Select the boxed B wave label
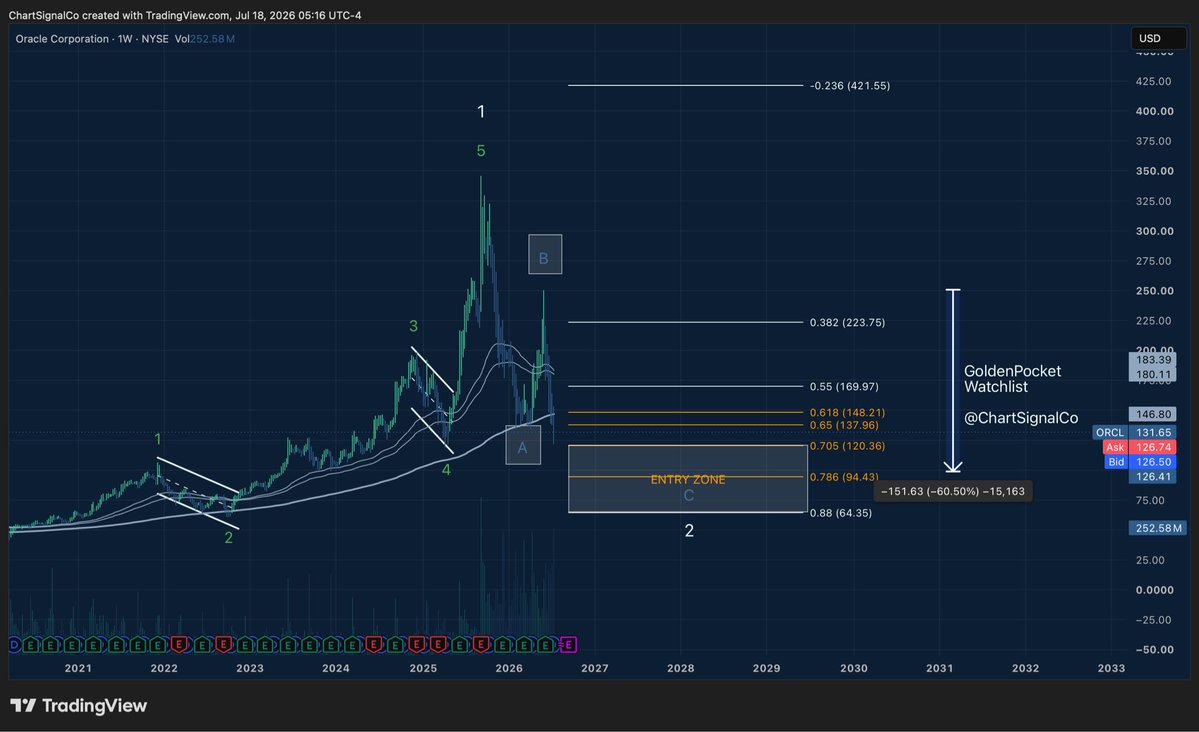Screen dimensions: 1199x732 point(544,255)
